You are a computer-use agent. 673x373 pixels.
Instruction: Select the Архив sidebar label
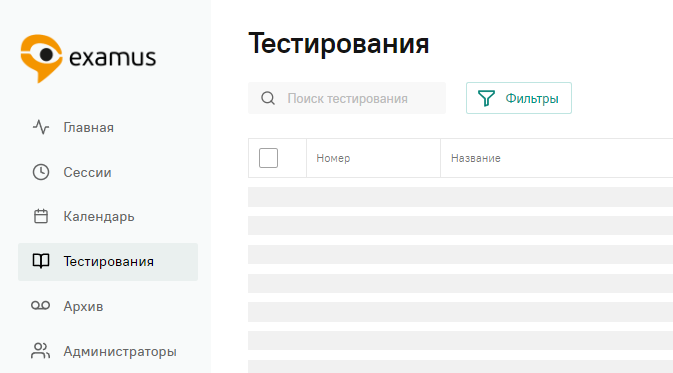tap(83, 306)
